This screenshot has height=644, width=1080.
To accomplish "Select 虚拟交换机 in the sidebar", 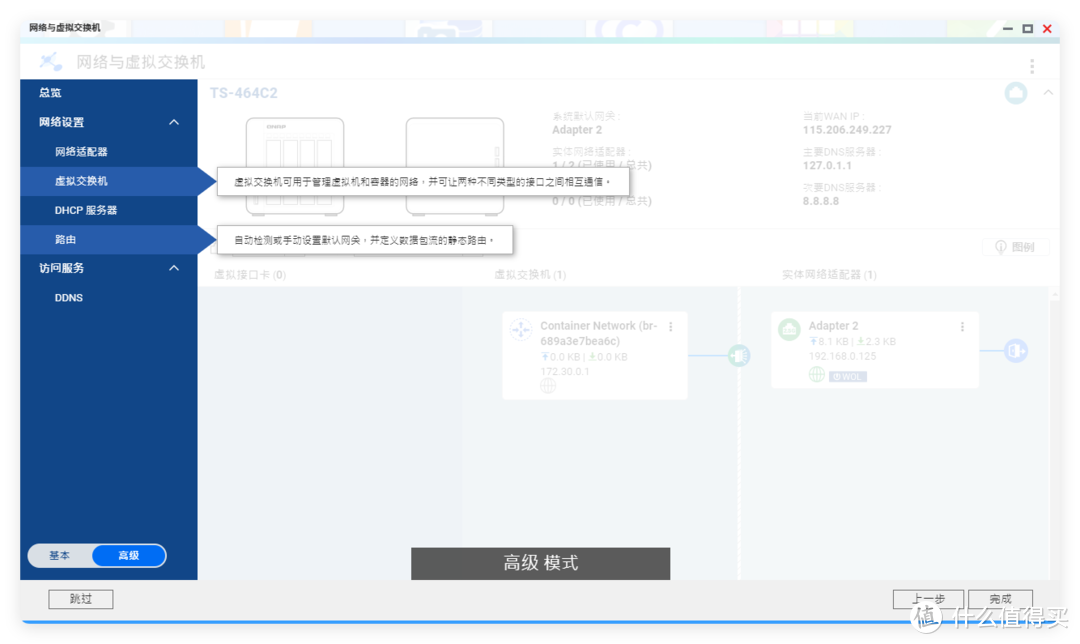I will (108, 181).
